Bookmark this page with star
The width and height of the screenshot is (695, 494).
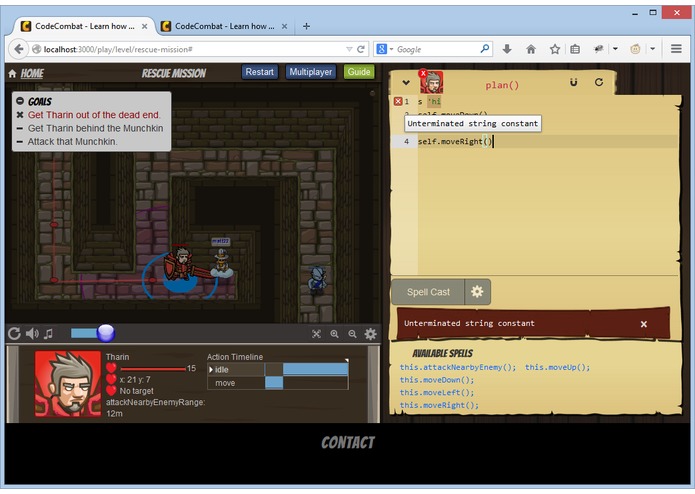tap(554, 49)
